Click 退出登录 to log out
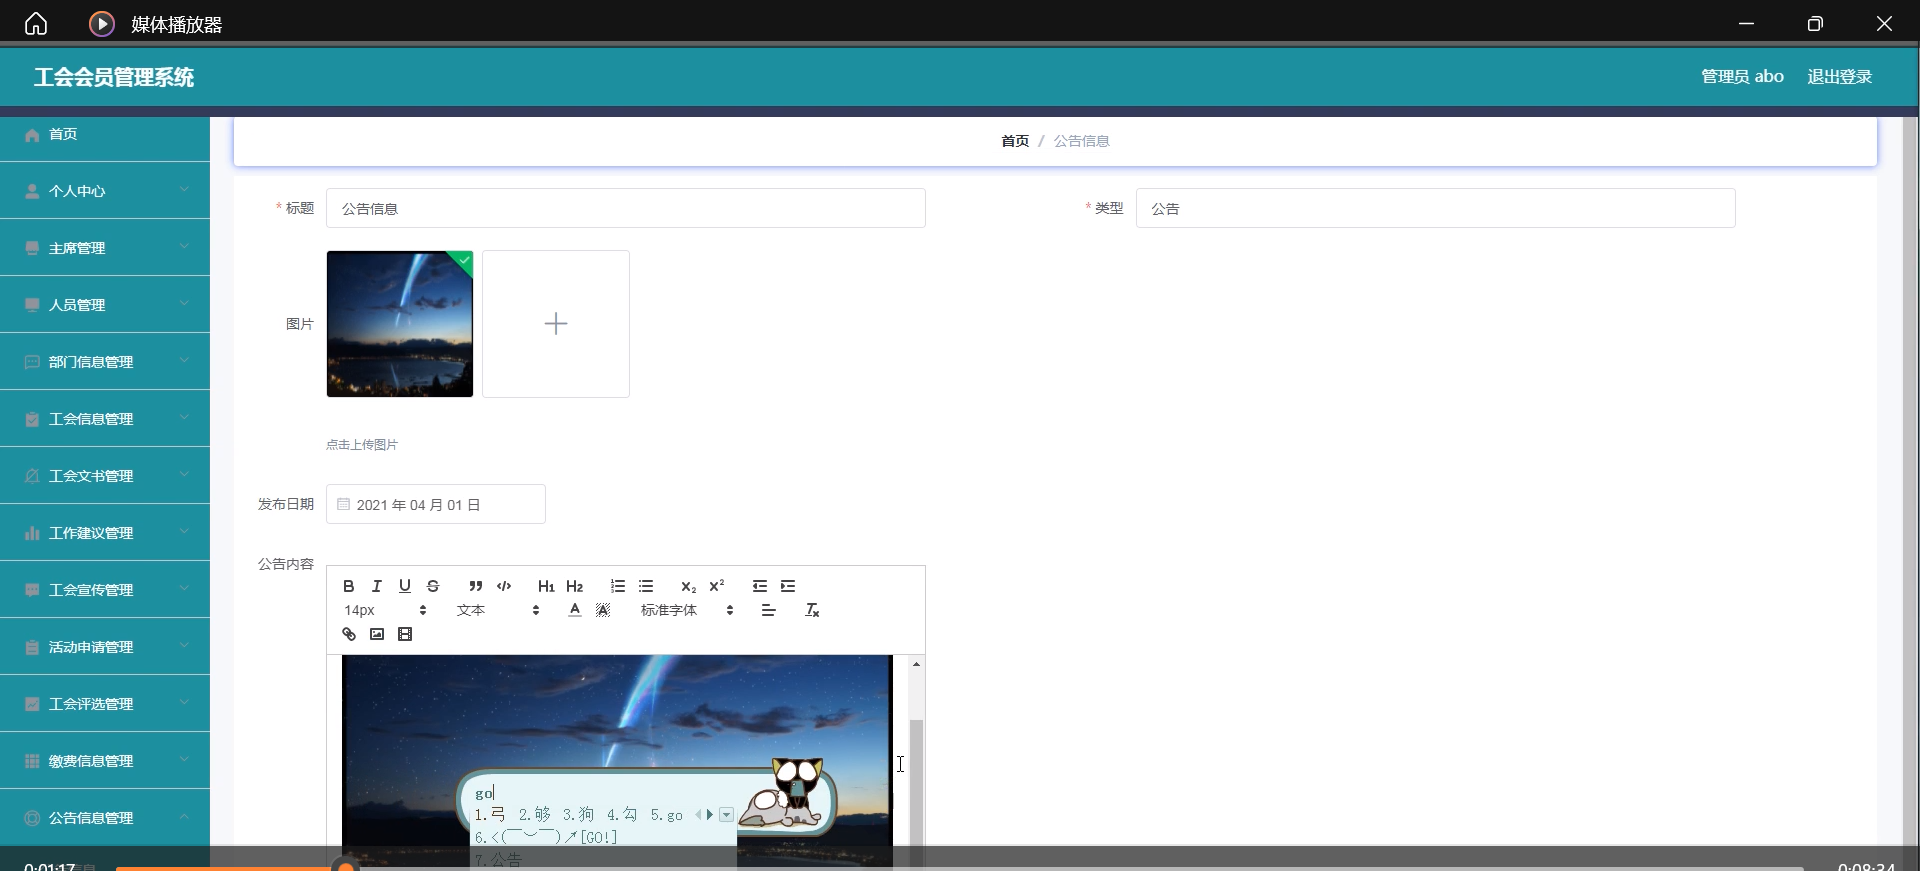Viewport: 1920px width, 871px height. (1839, 77)
